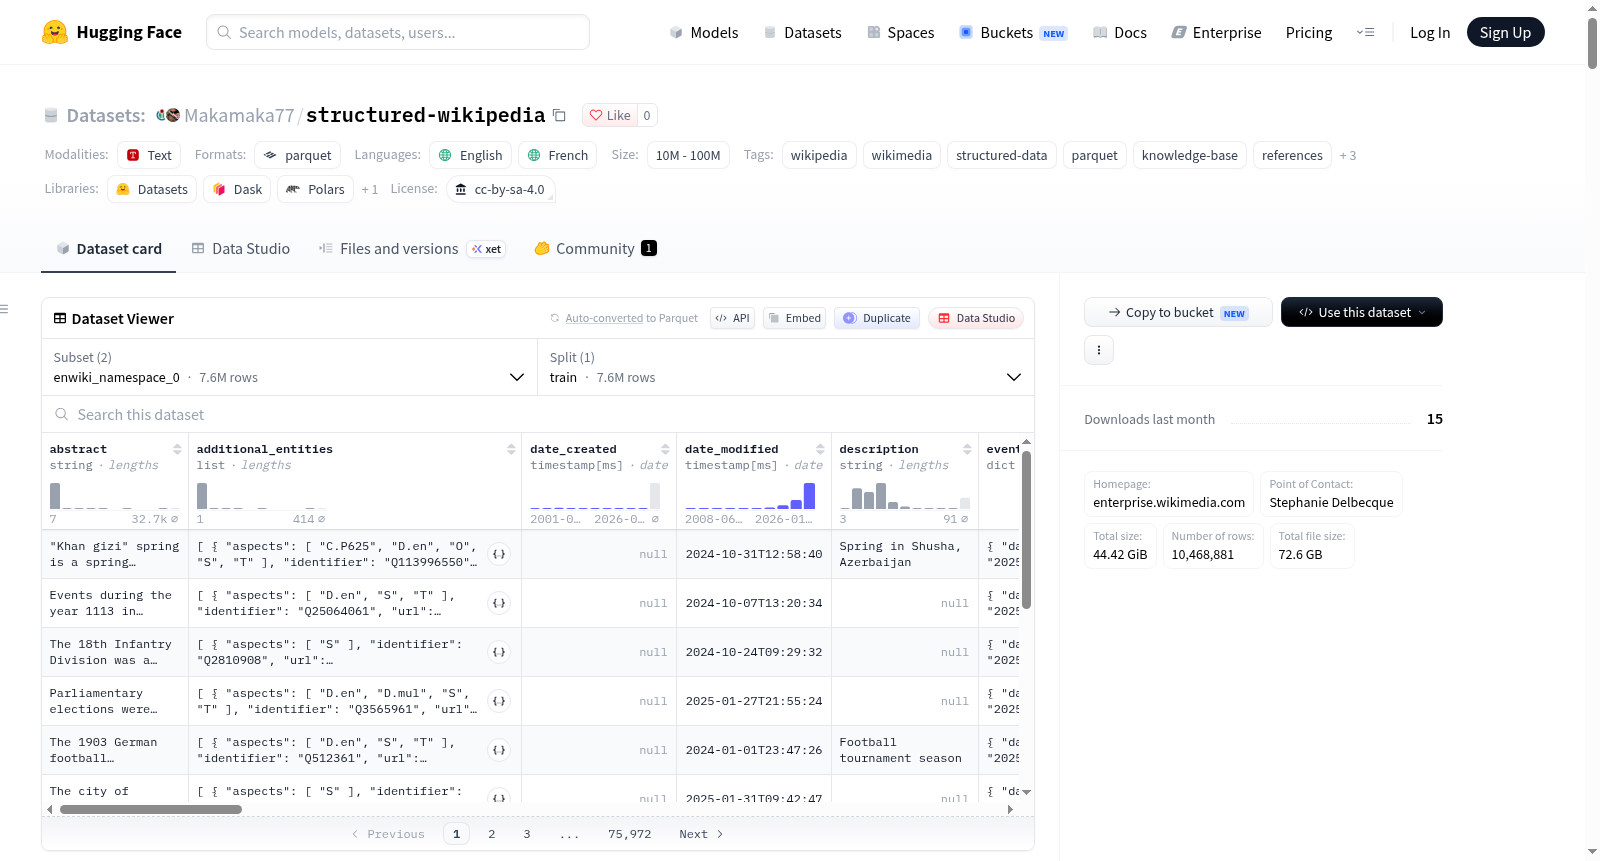Go to page 2 of the dataset
This screenshot has height=861, width=1600.
(x=492, y=834)
